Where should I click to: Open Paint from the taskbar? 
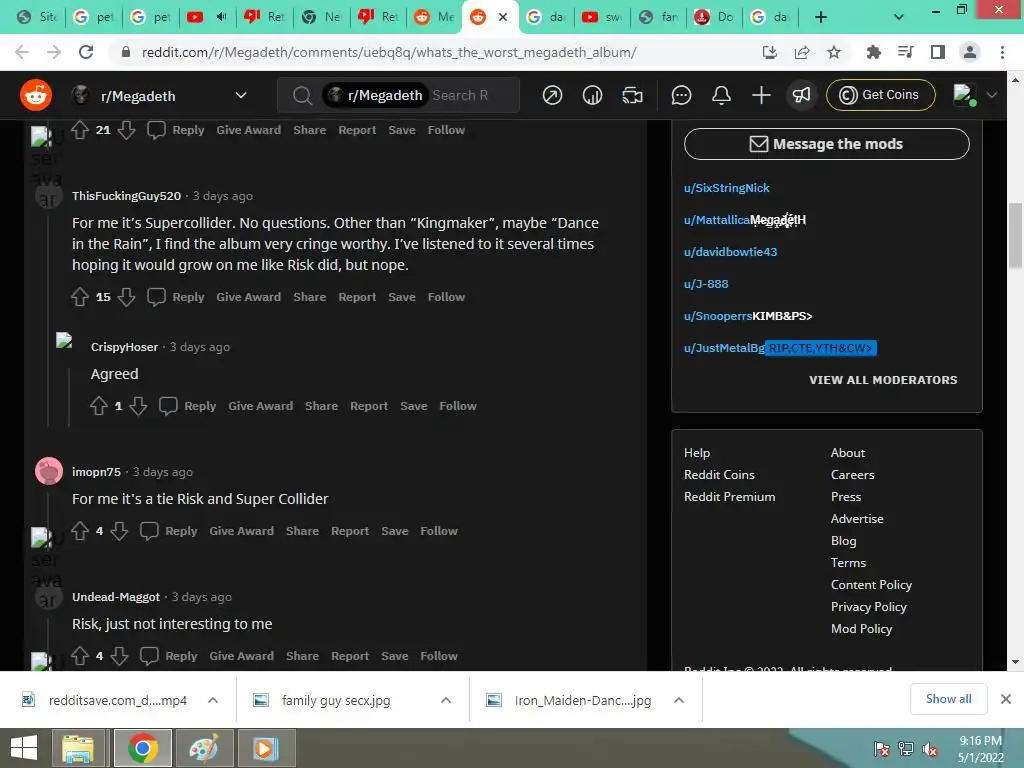coord(204,748)
